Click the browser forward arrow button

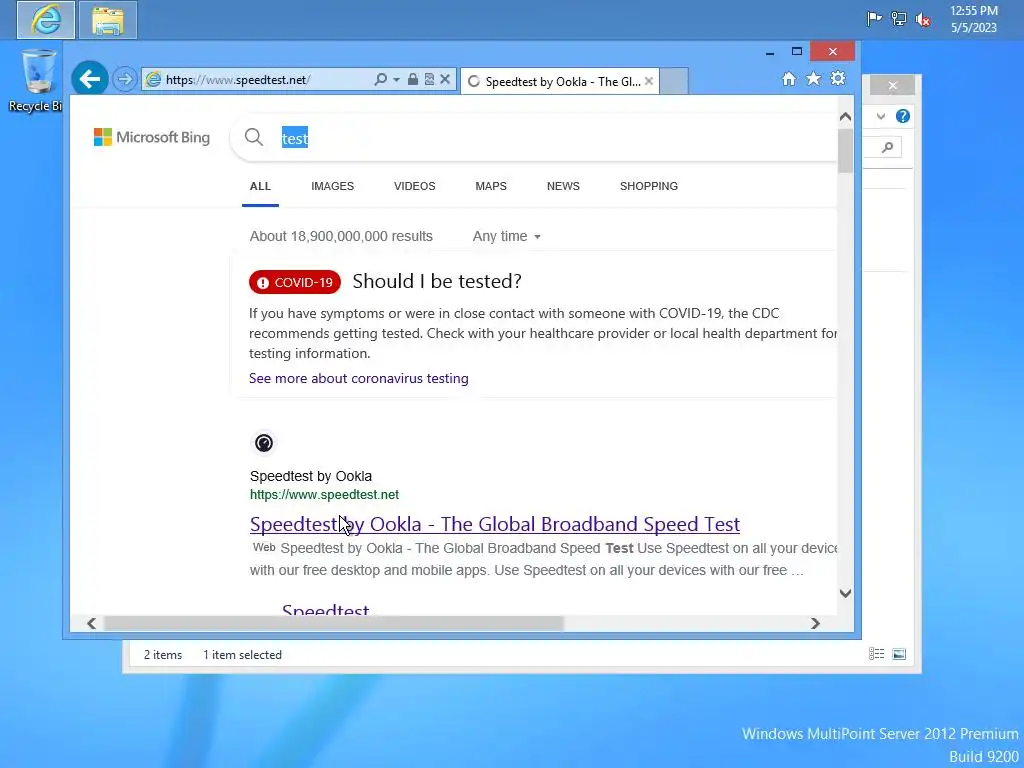click(124, 80)
